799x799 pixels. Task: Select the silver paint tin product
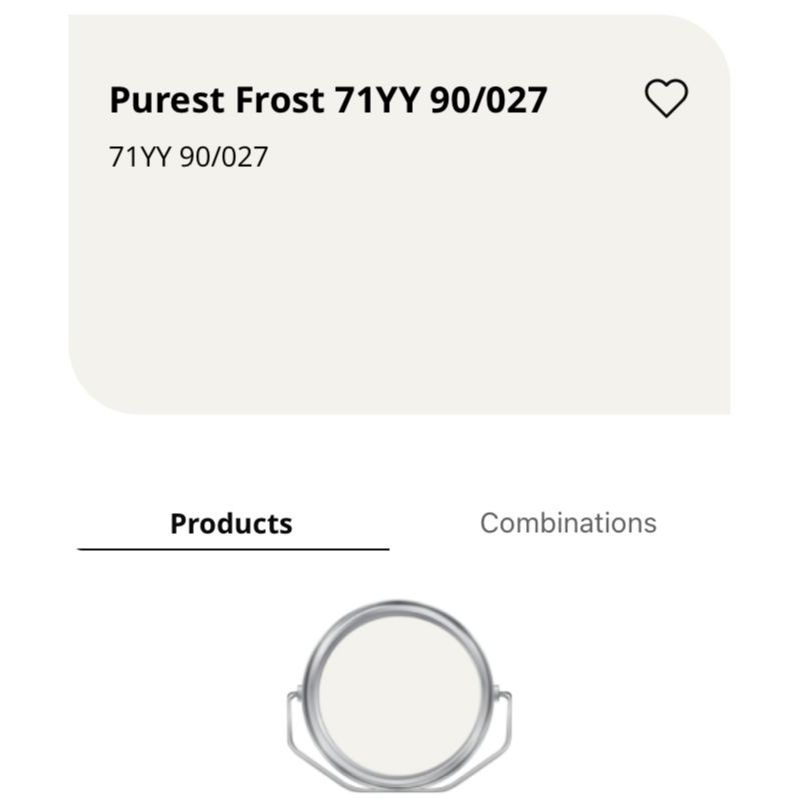coord(399,690)
